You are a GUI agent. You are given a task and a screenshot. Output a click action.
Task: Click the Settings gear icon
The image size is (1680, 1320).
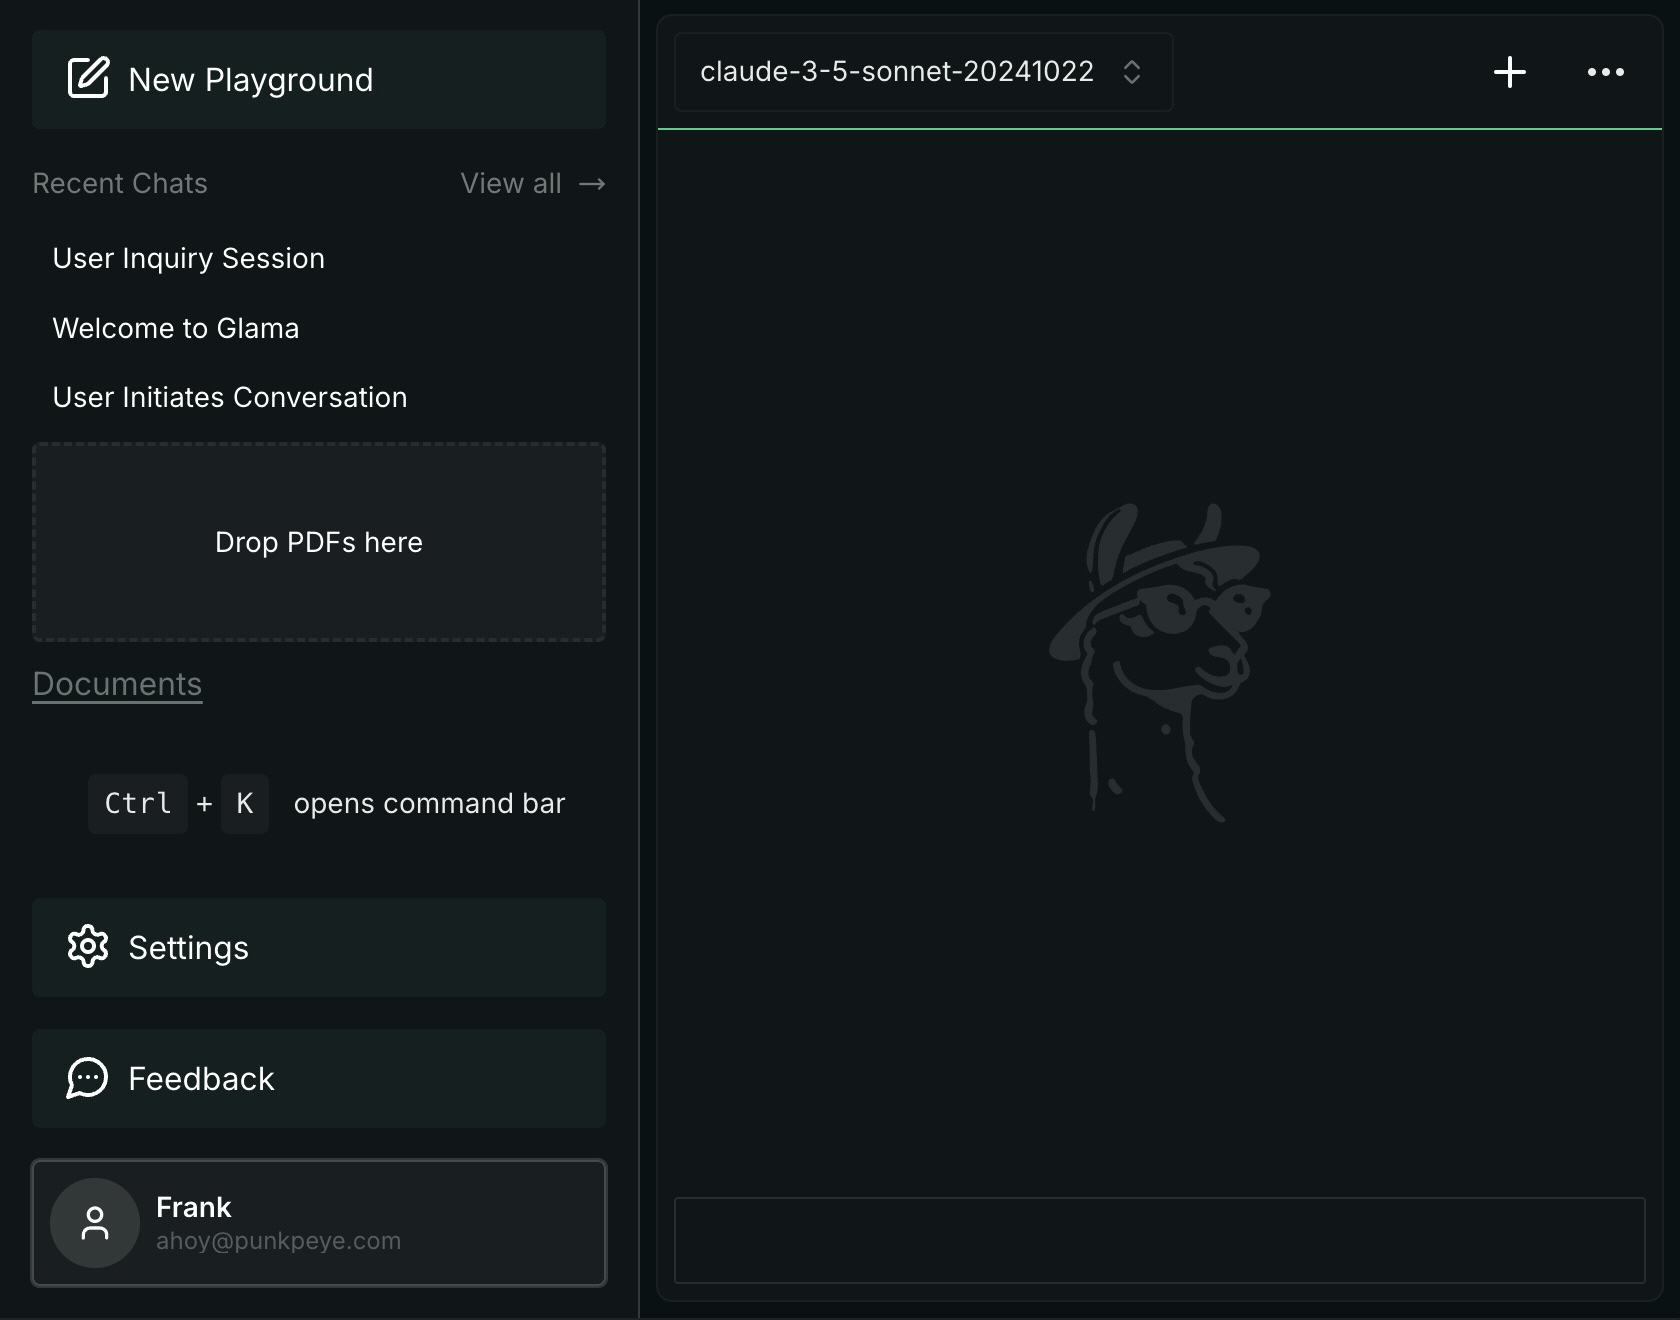pos(88,946)
